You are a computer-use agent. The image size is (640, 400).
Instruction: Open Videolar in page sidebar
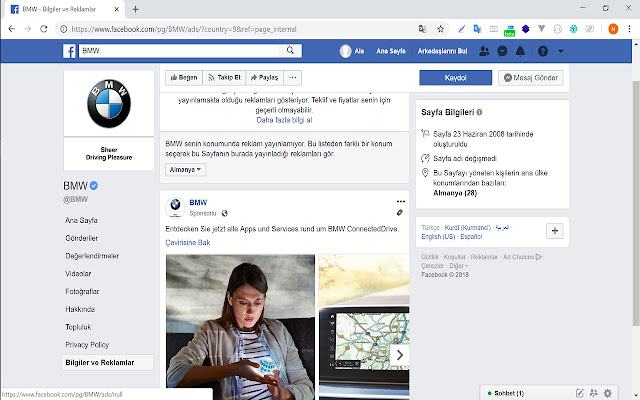pos(78,273)
